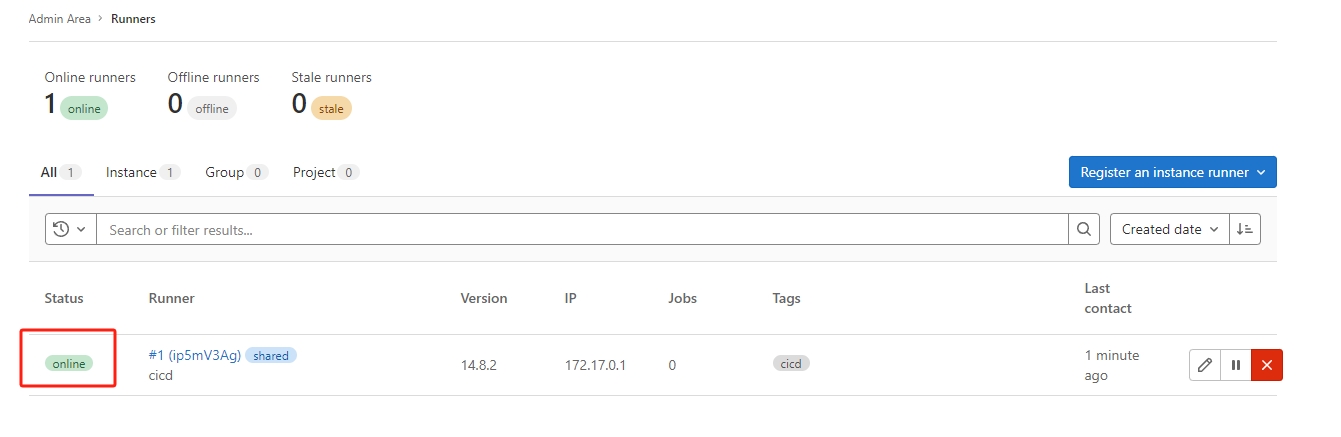
Task: Click the shared runner badge
Action: click(x=271, y=356)
